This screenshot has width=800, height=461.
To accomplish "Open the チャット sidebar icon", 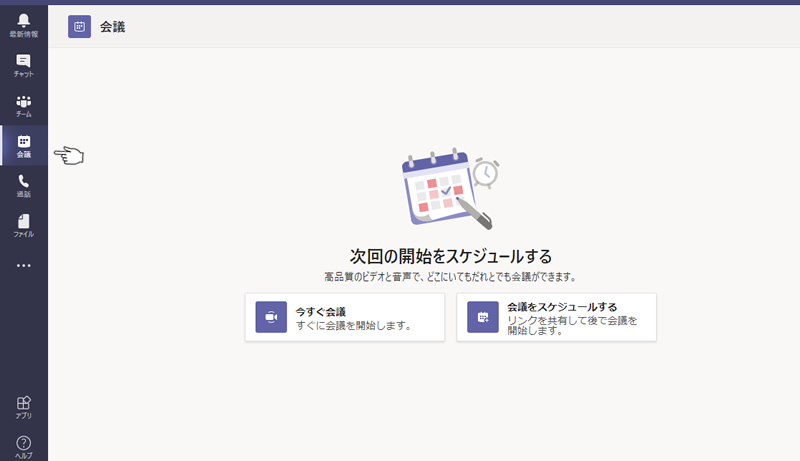I will 23,66.
